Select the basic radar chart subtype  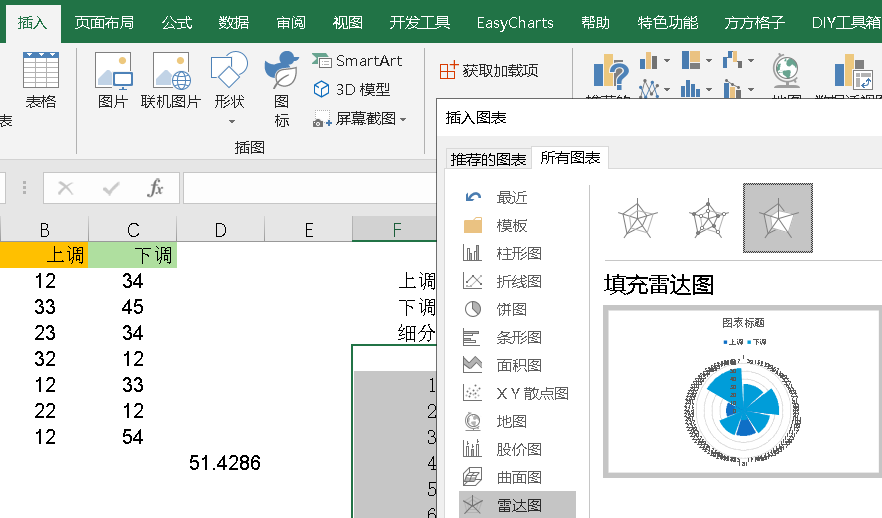[637, 218]
